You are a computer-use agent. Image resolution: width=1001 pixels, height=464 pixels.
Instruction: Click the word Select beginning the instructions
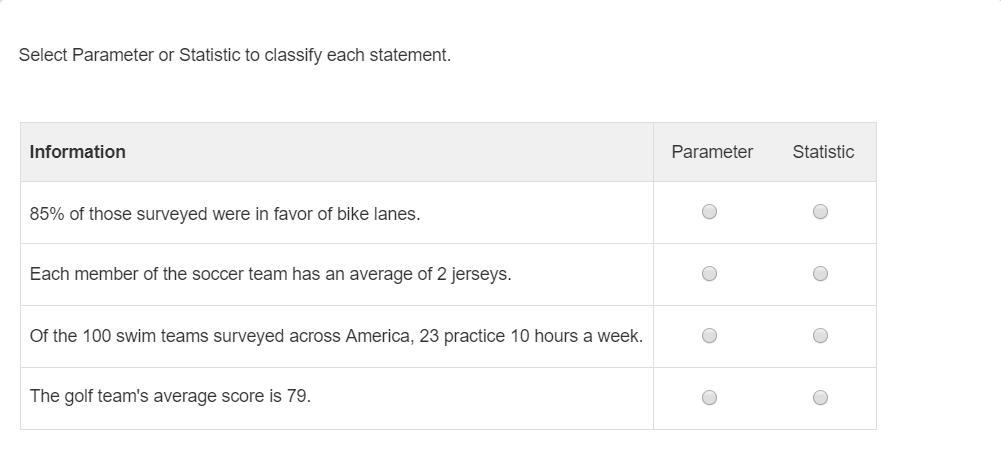pos(43,56)
